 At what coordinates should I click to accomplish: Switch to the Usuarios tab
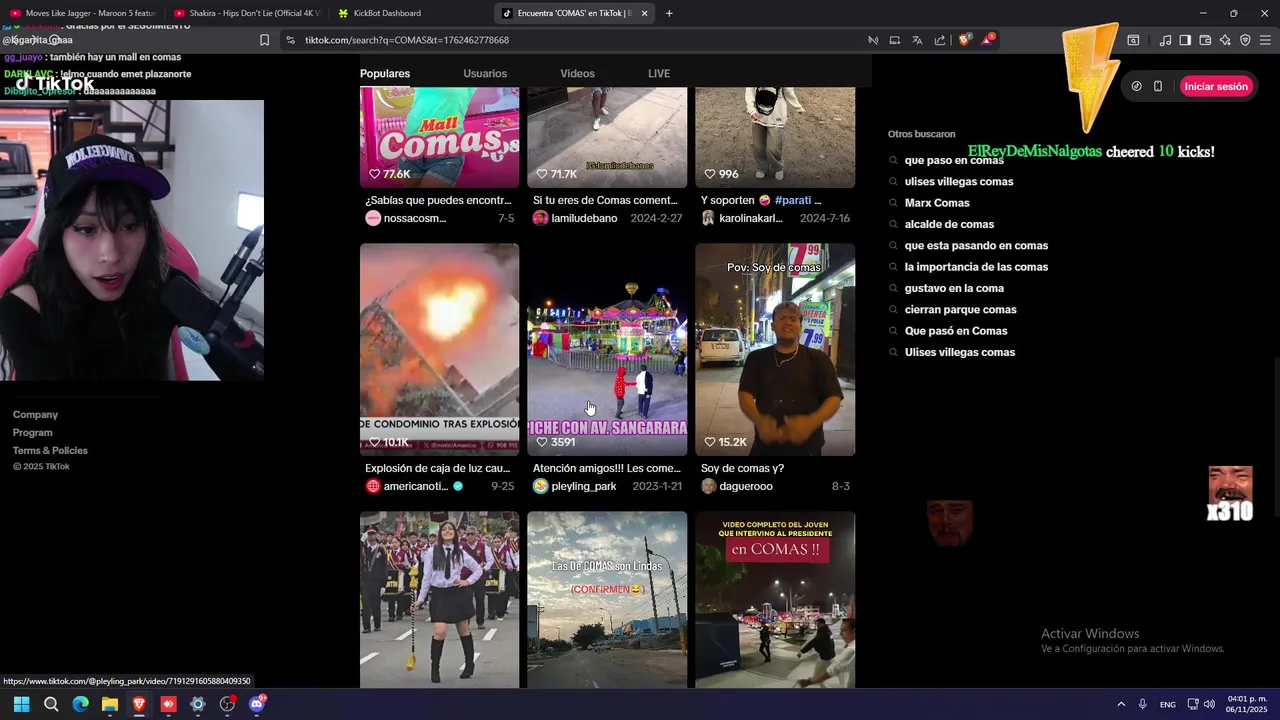tap(485, 73)
